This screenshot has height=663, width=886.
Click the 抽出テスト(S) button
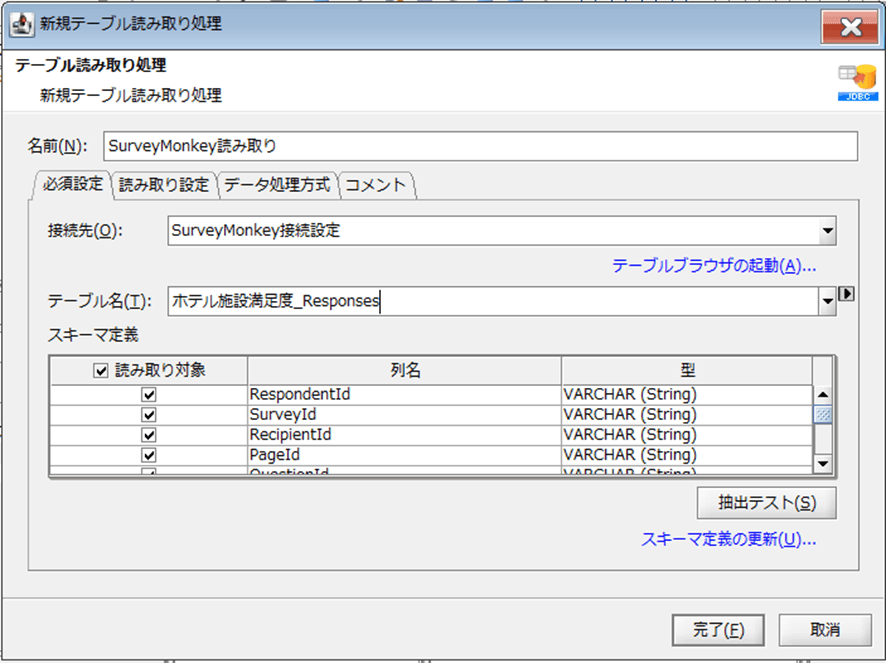(x=767, y=503)
